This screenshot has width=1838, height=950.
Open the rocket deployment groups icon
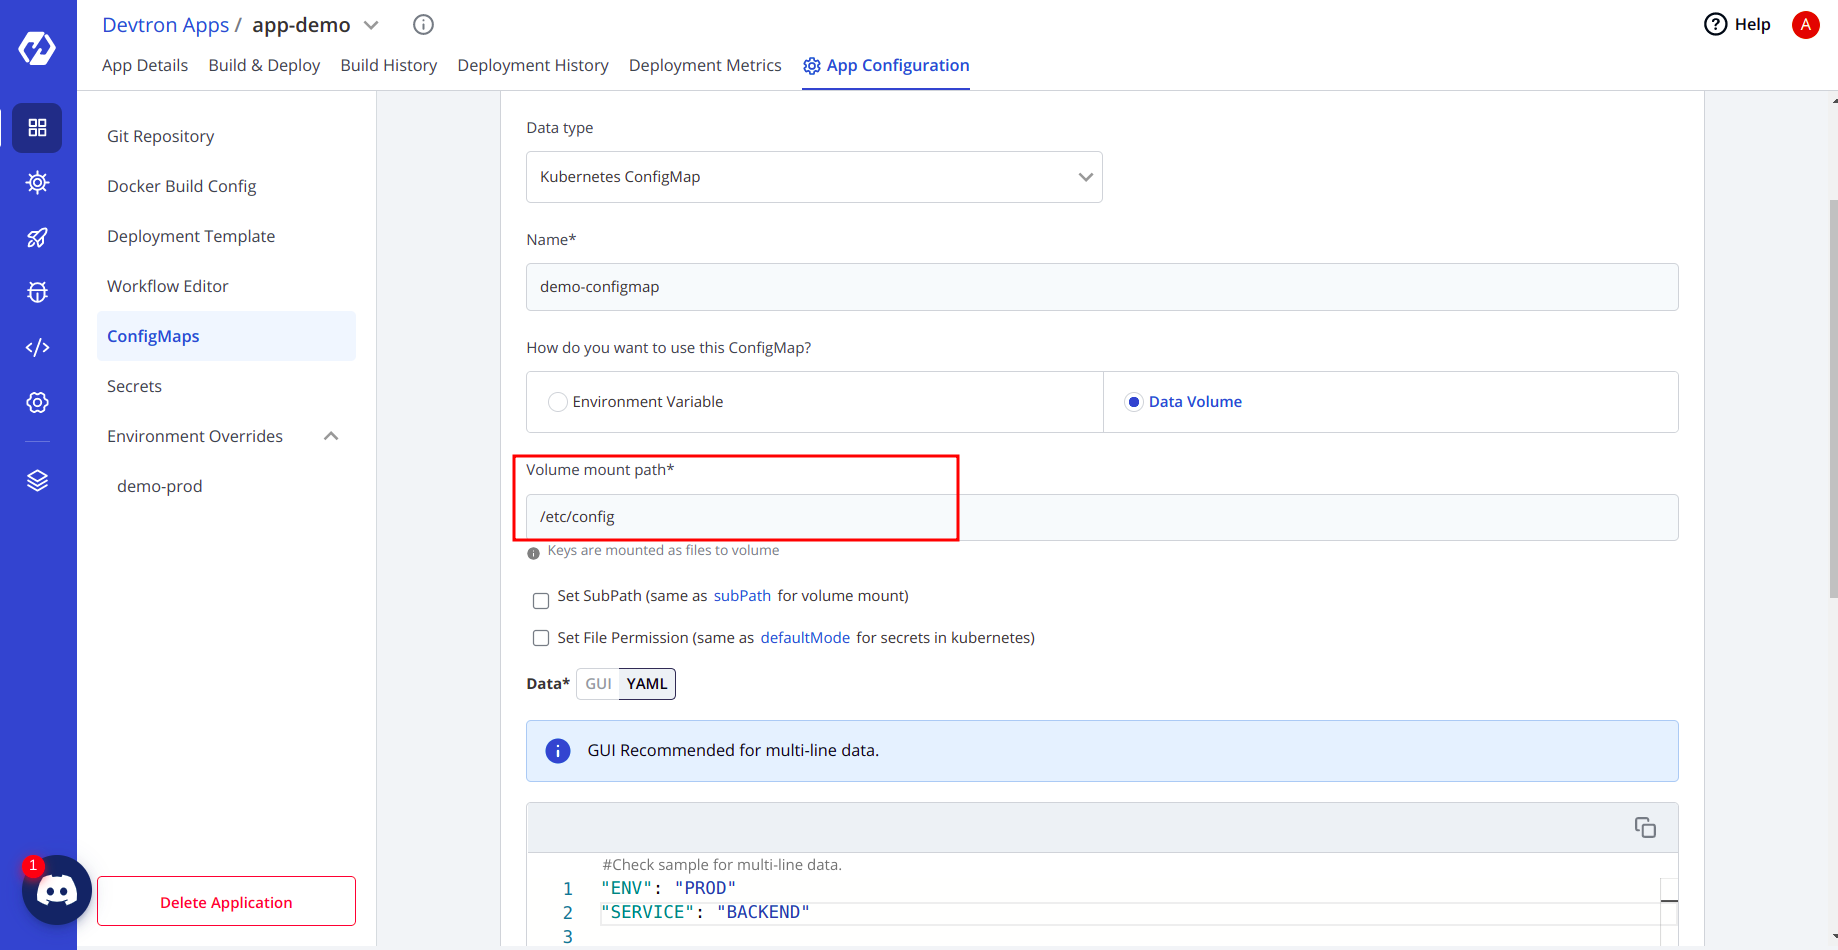tap(37, 238)
